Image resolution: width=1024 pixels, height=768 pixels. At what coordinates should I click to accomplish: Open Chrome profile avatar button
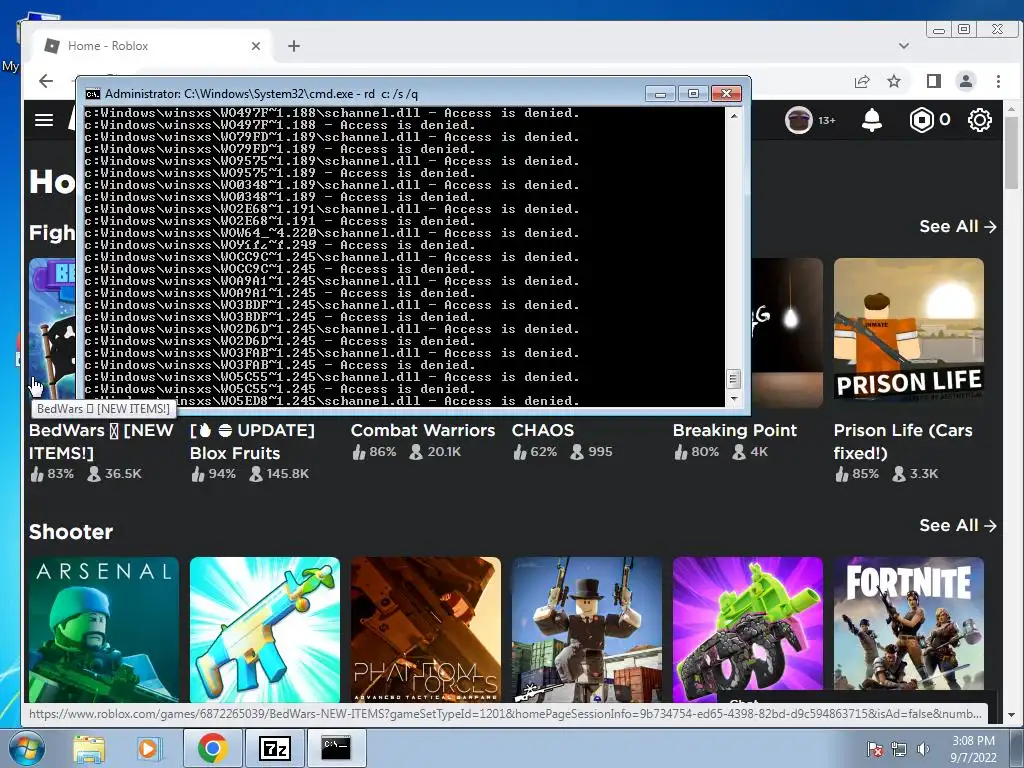(966, 81)
